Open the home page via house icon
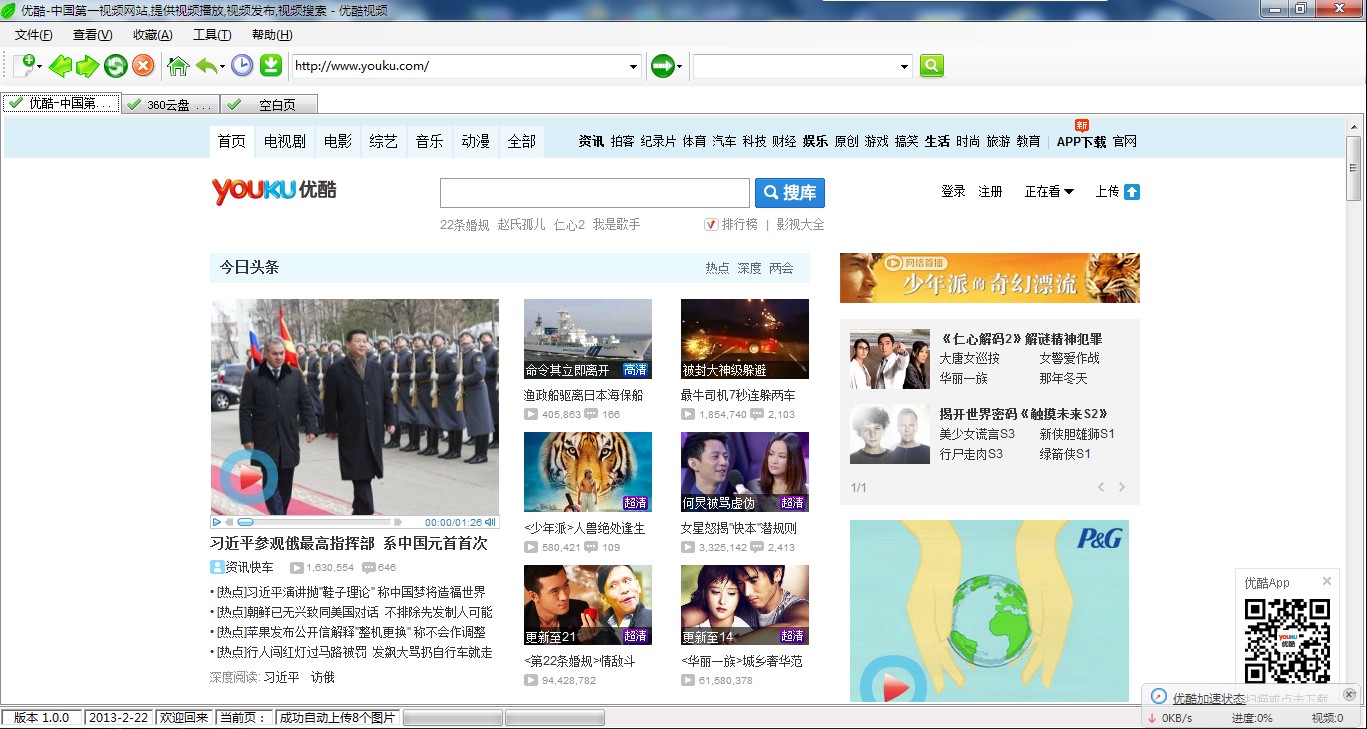1367x729 pixels. pyautogui.click(x=178, y=66)
